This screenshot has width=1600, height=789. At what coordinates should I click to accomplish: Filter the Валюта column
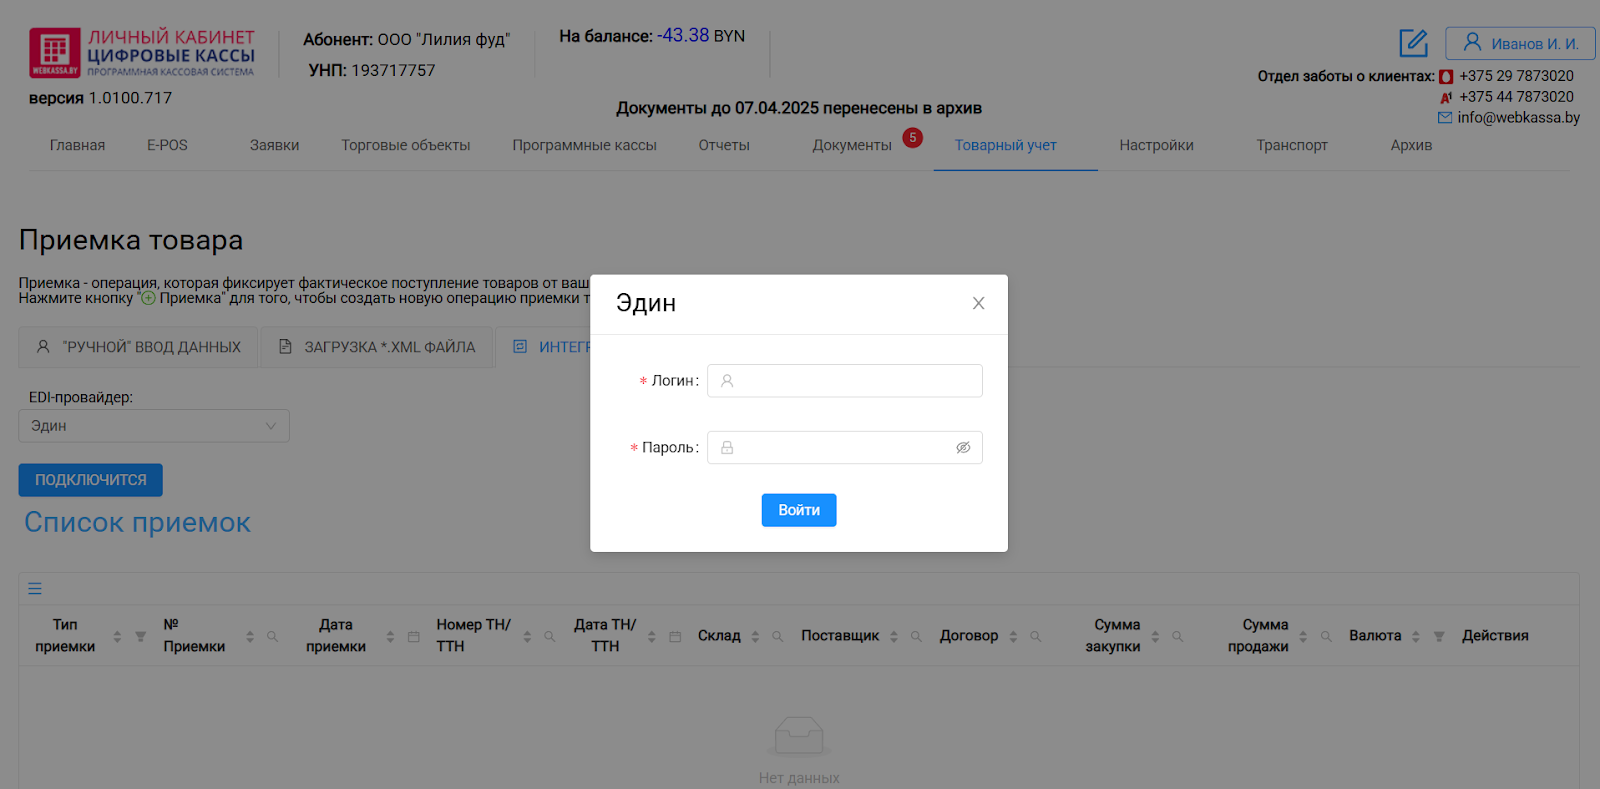pyautogui.click(x=1439, y=636)
